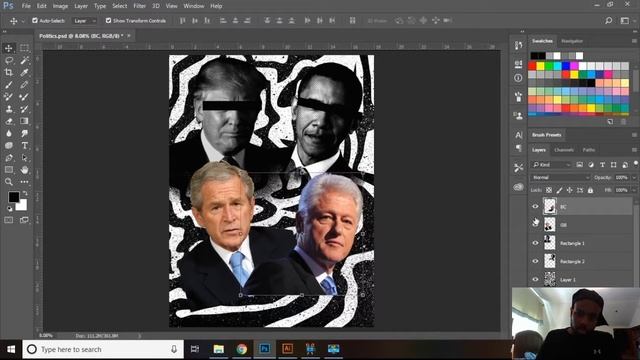Reset default foreground and background colors
Image resolution: width=640 pixels, height=360 pixels.
coord(9,209)
